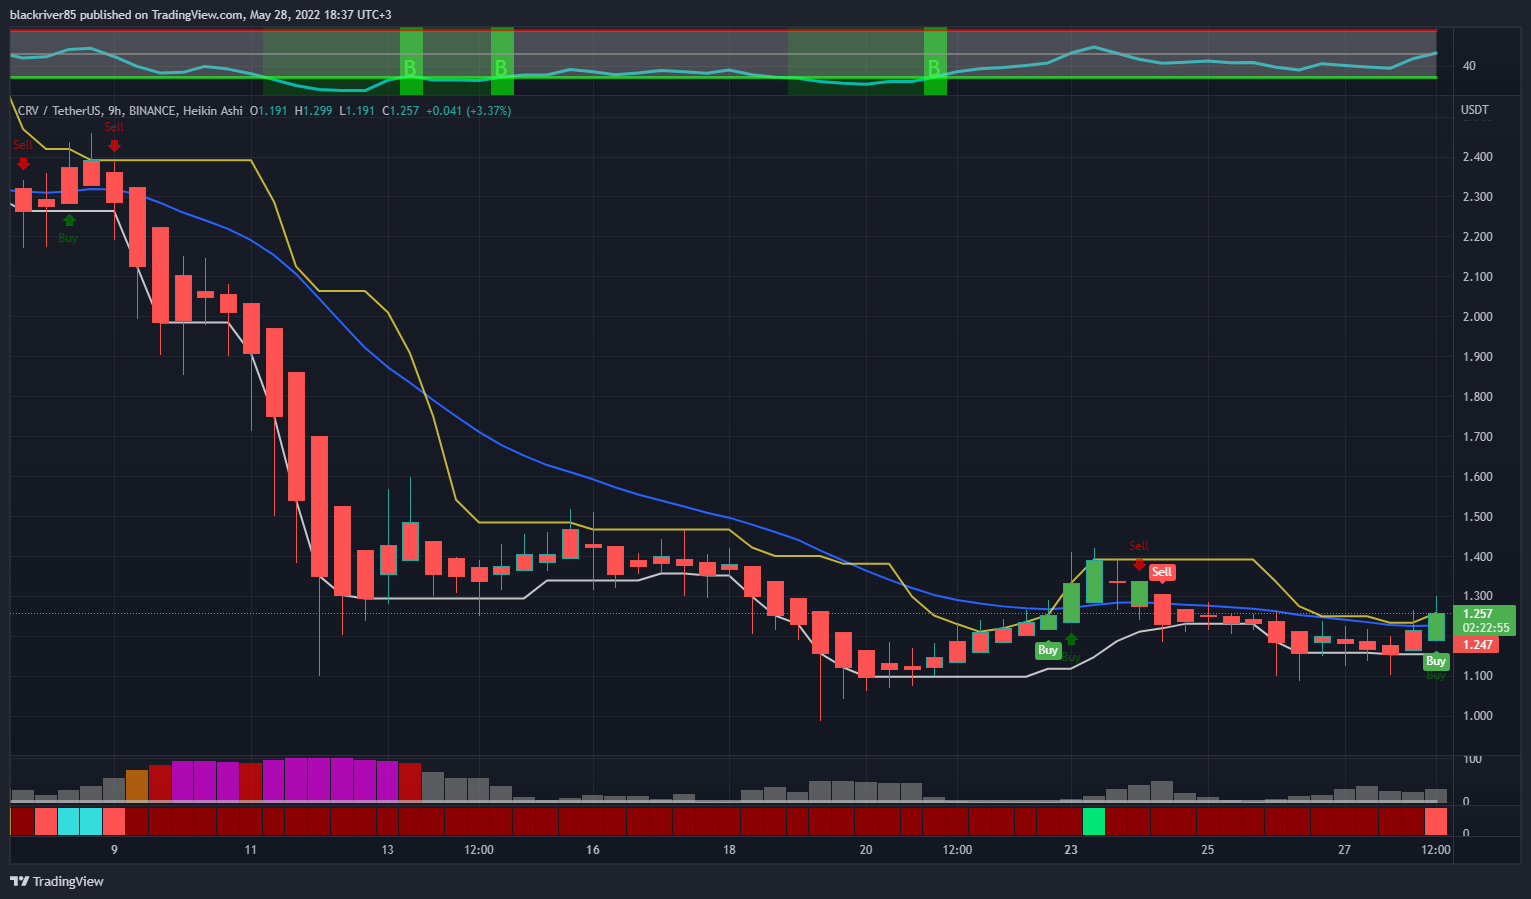1531x899 pixels.
Task: Click the USDT currency label
Action: tap(1475, 110)
